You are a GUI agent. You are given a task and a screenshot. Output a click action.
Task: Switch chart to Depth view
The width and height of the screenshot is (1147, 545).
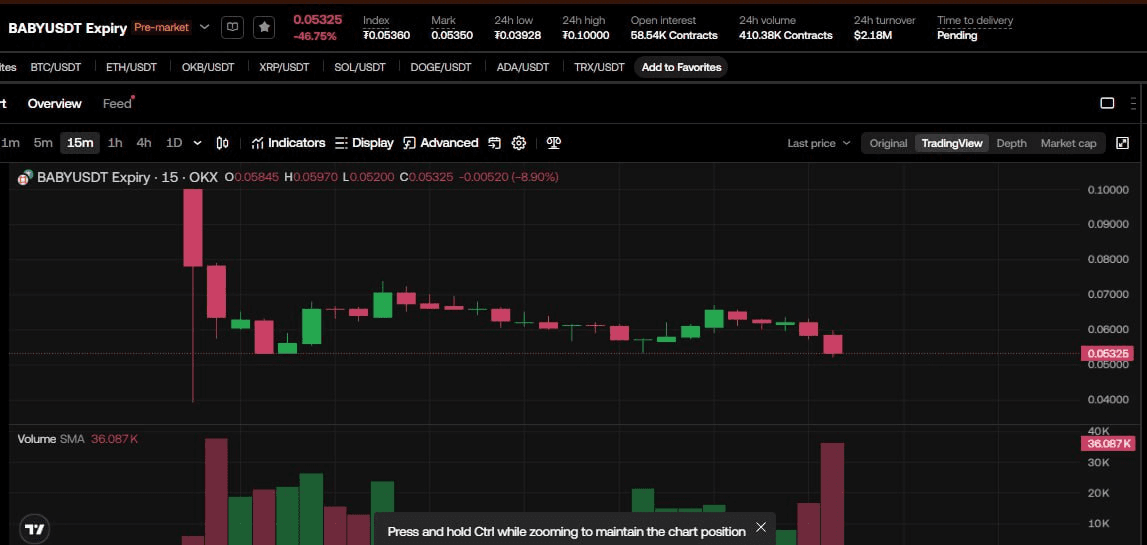click(x=1012, y=143)
